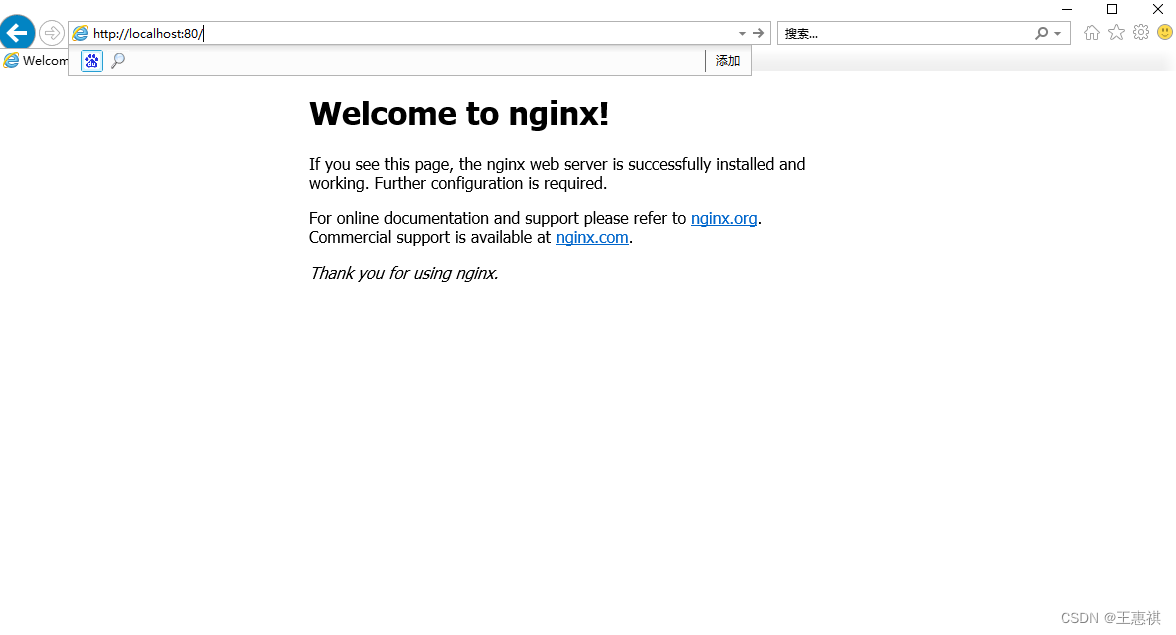Click the magnifier icon in the suggestion bar
The height and width of the screenshot is (635, 1176).
pos(118,61)
